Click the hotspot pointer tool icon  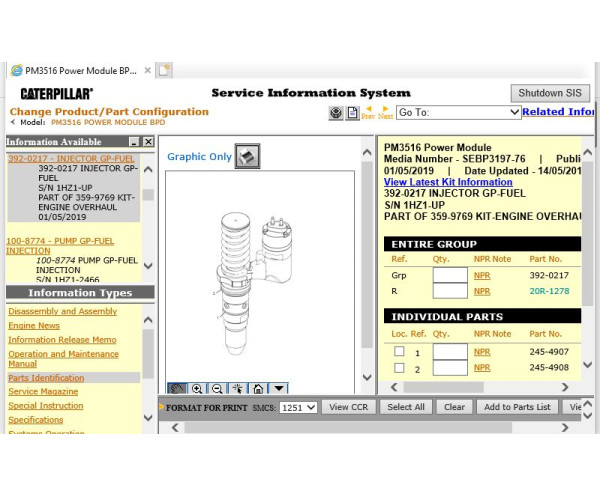(x=238, y=388)
